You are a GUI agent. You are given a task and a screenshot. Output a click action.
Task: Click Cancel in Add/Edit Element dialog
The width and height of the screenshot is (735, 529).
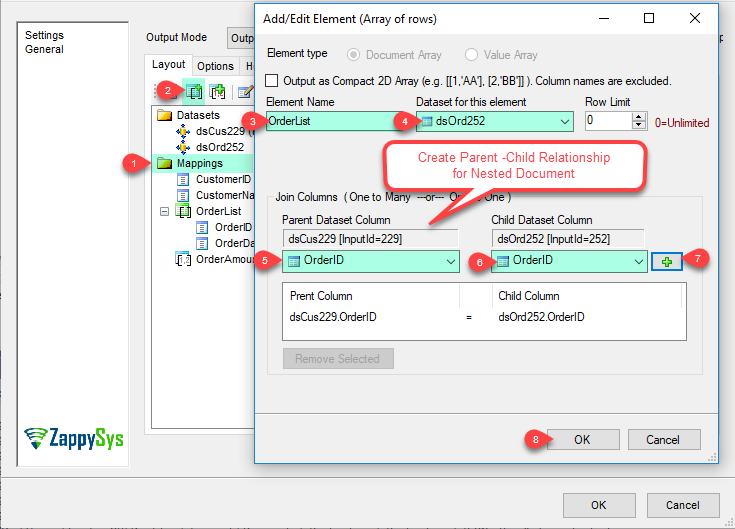pyautogui.click(x=664, y=440)
